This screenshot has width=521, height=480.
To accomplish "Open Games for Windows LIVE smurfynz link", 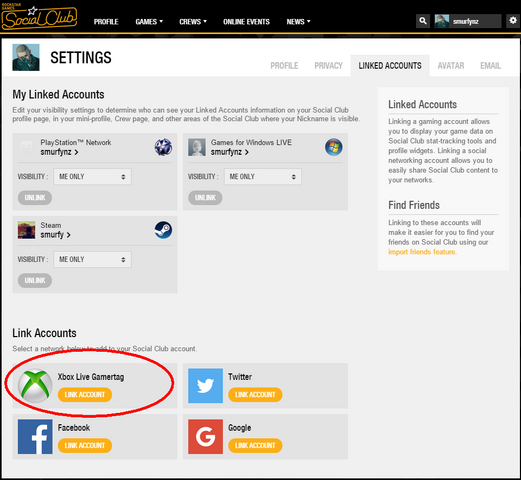I will 230,152.
